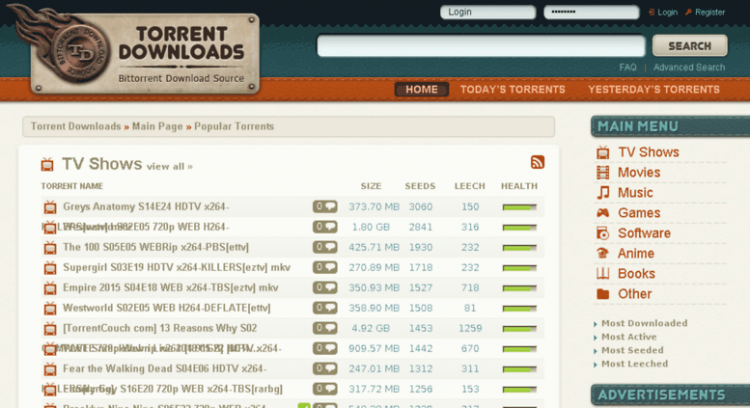Click the Music note icon
Image resolution: width=750 pixels, height=408 pixels.
tap(603, 192)
